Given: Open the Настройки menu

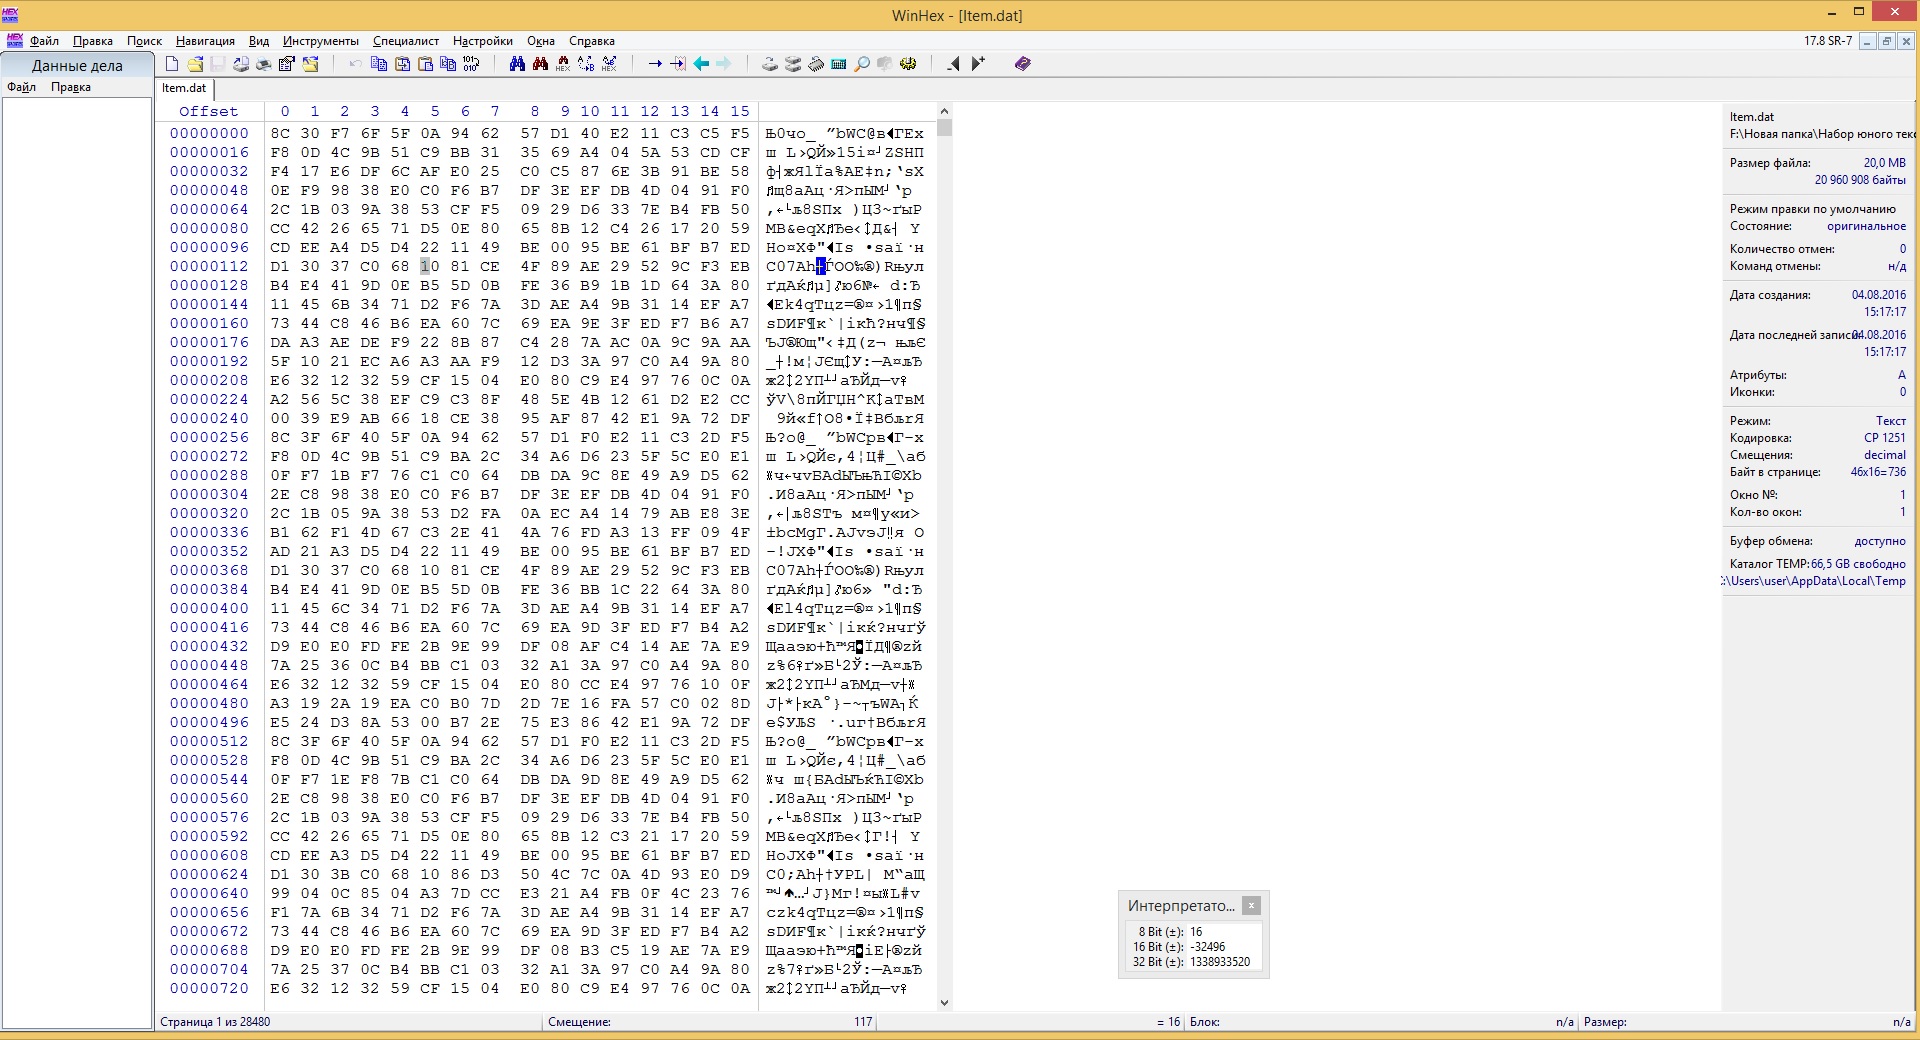Looking at the screenshot, I should click(x=482, y=41).
